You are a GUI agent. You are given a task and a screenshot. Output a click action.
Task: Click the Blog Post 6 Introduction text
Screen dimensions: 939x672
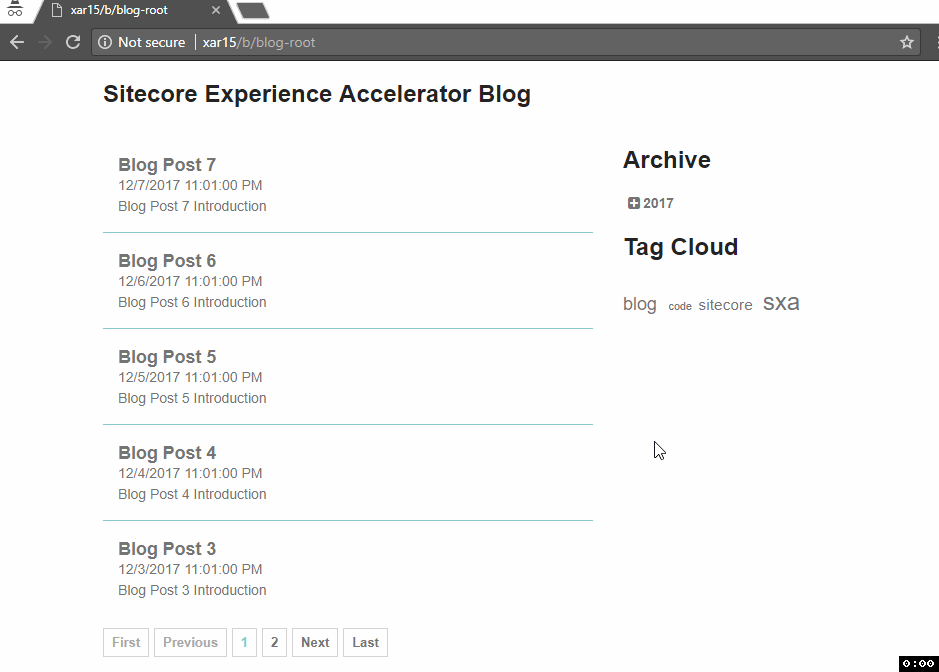coord(192,302)
